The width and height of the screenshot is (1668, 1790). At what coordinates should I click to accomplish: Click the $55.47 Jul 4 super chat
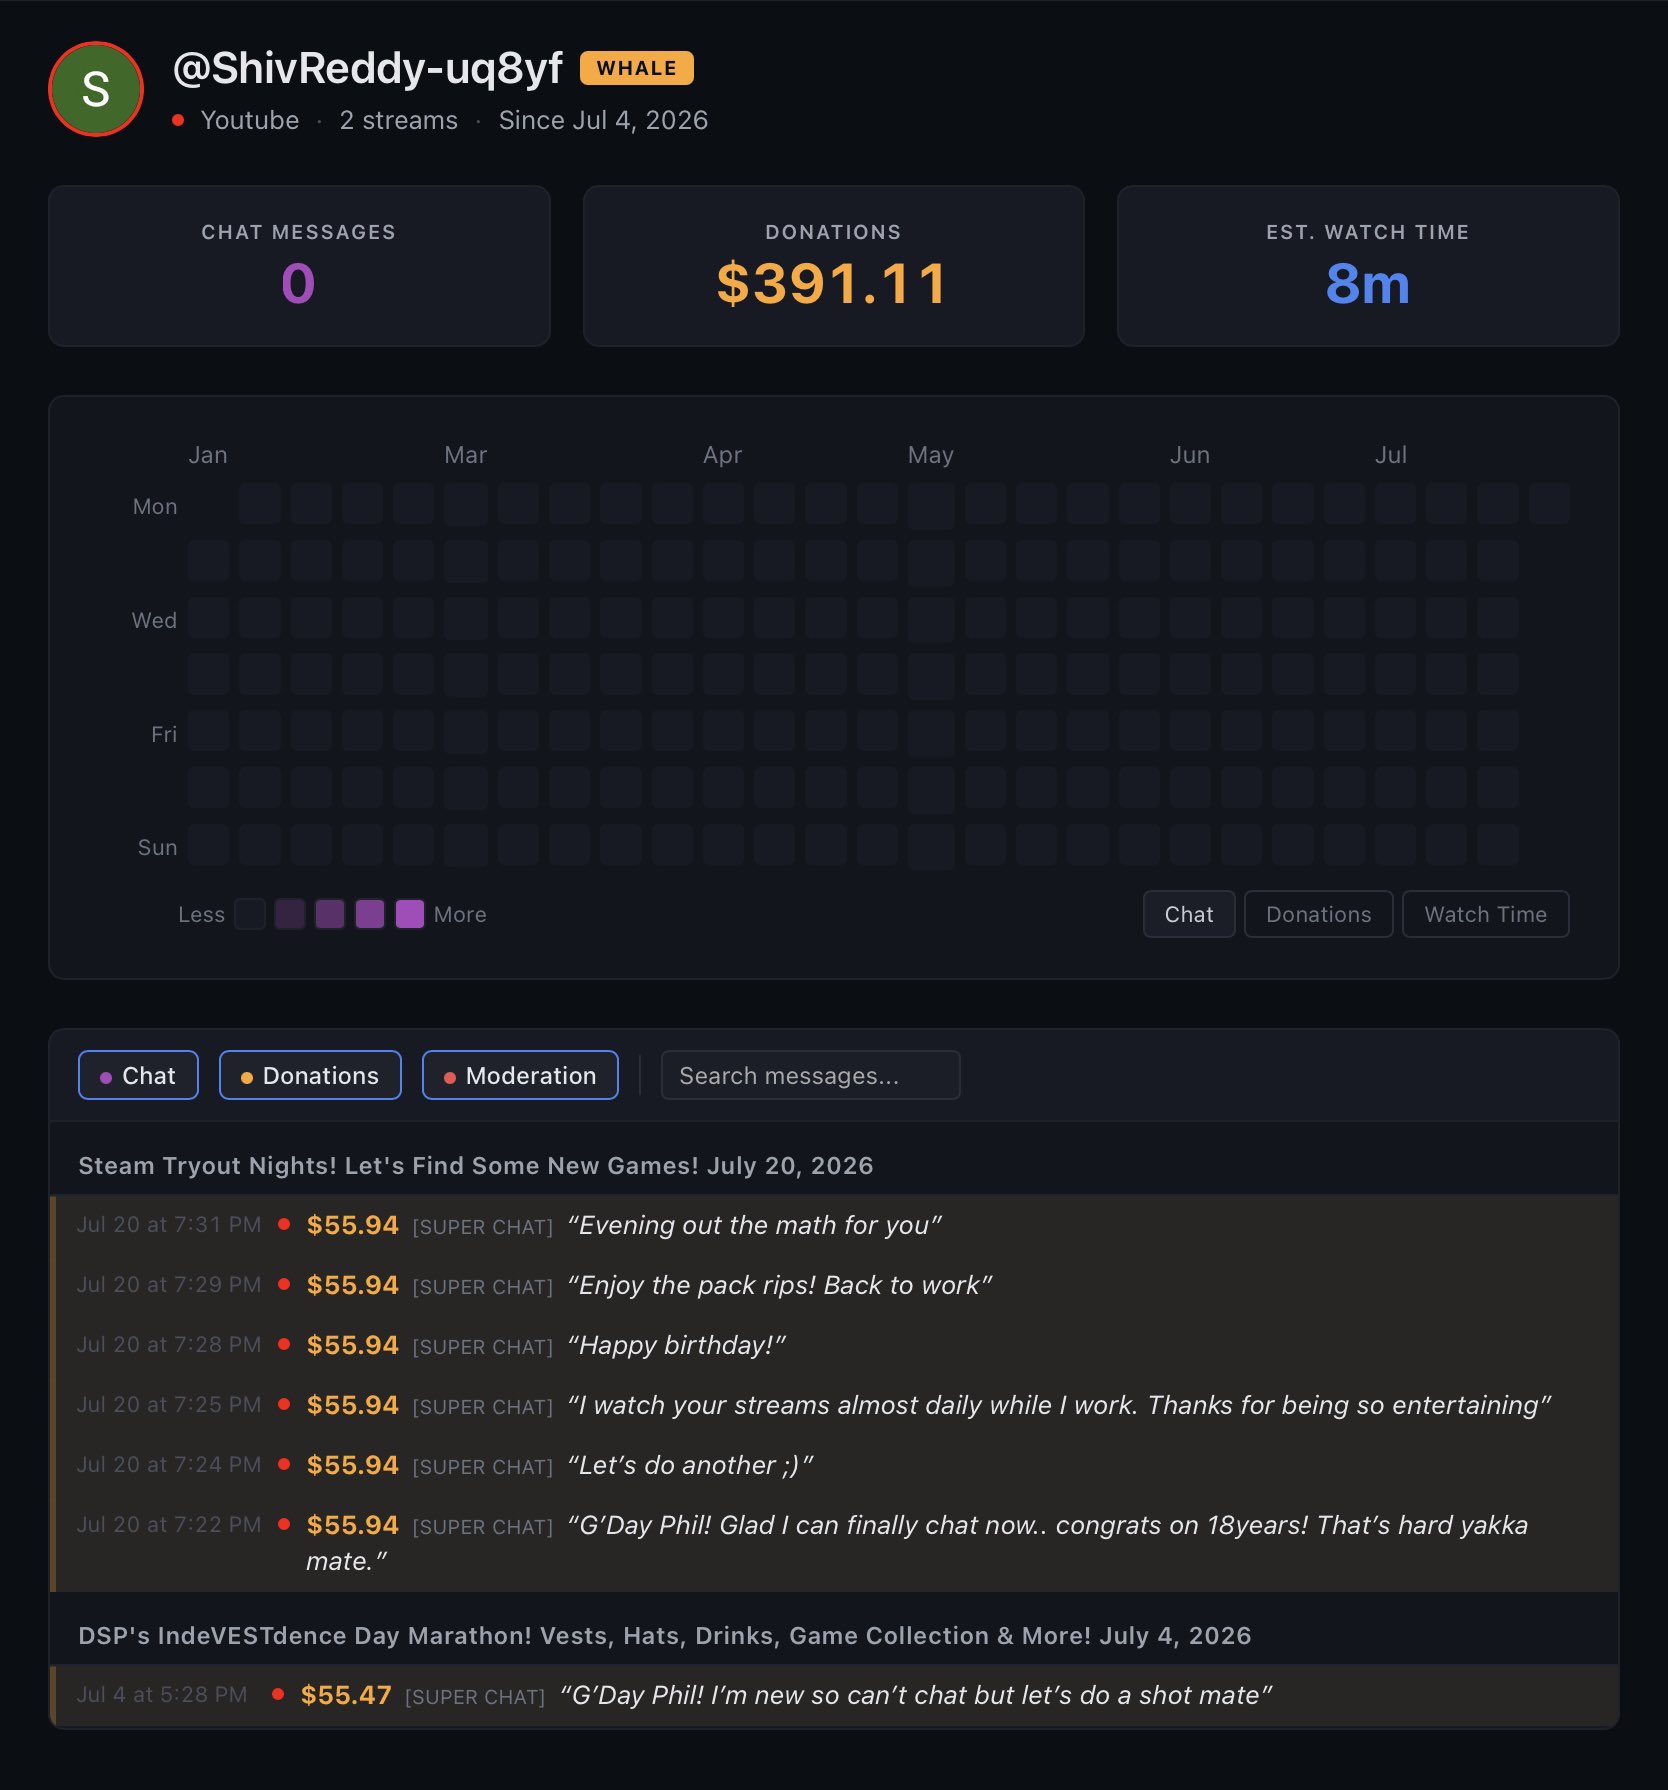click(834, 1695)
